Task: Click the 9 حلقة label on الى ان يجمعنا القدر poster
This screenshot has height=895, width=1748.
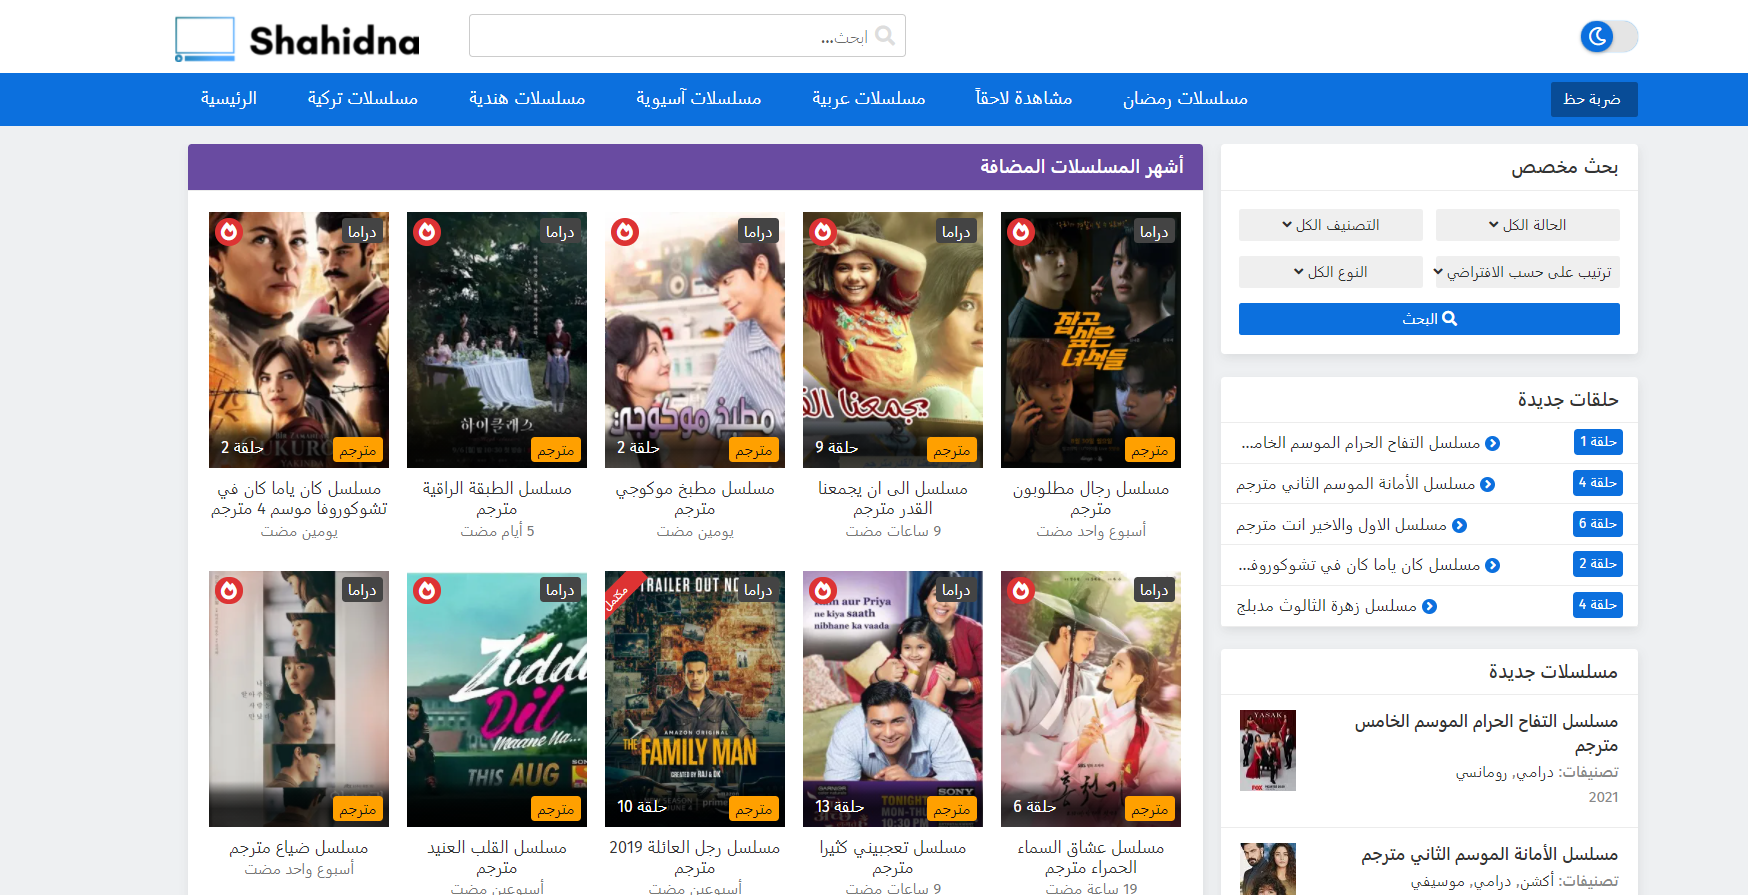Action: (837, 447)
